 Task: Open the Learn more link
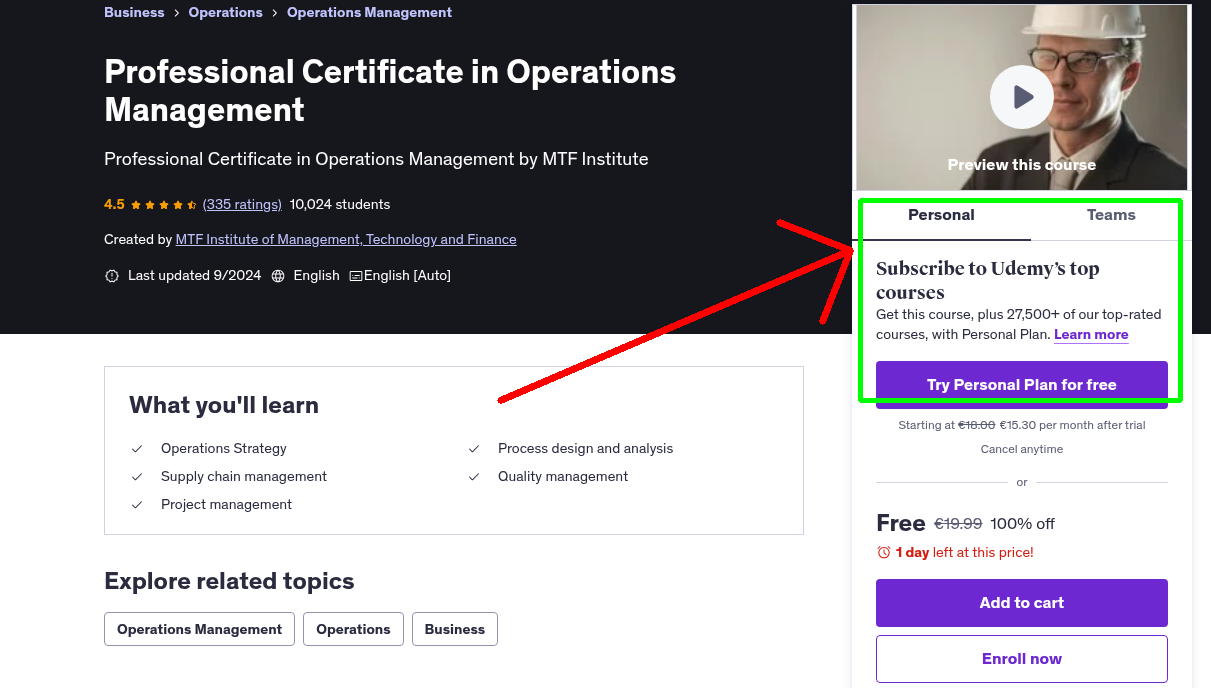coord(1091,334)
